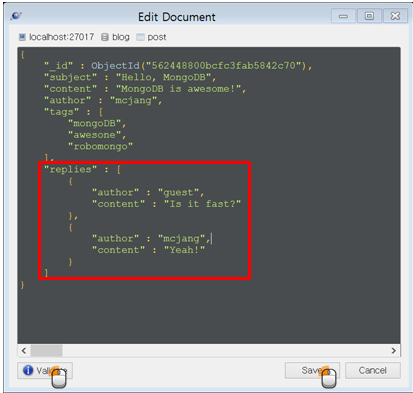Click the "tags" key line
Viewport: 413px width, 393px height.
73,112
